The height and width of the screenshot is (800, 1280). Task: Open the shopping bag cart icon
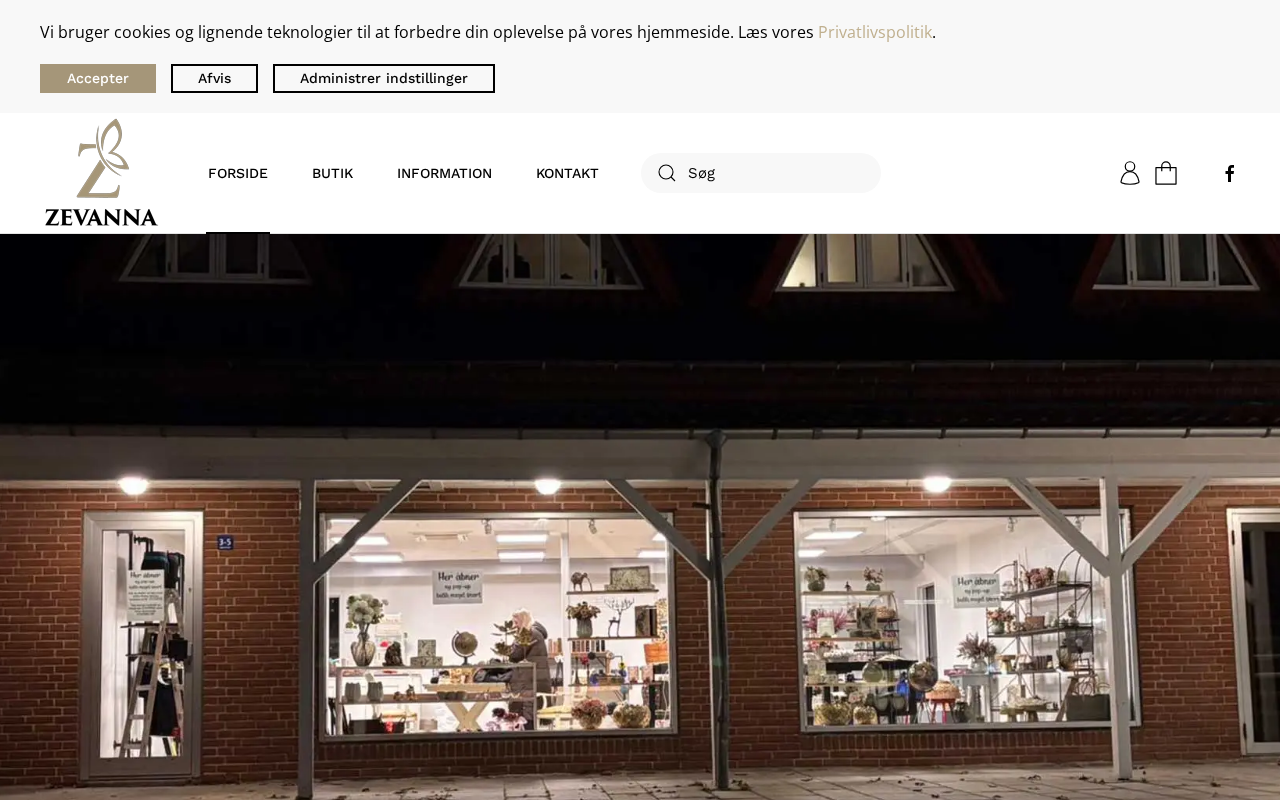click(1166, 173)
